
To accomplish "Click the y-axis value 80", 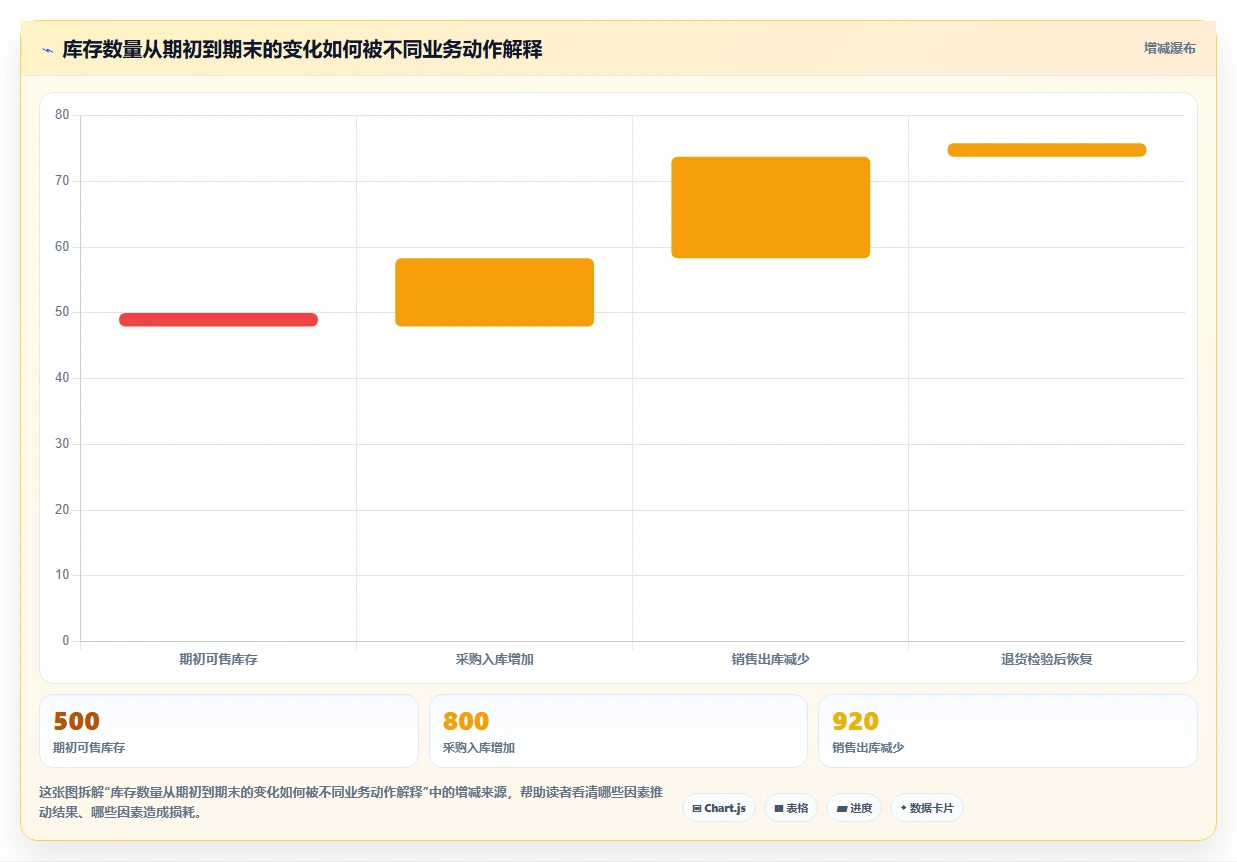I will click(x=62, y=115).
